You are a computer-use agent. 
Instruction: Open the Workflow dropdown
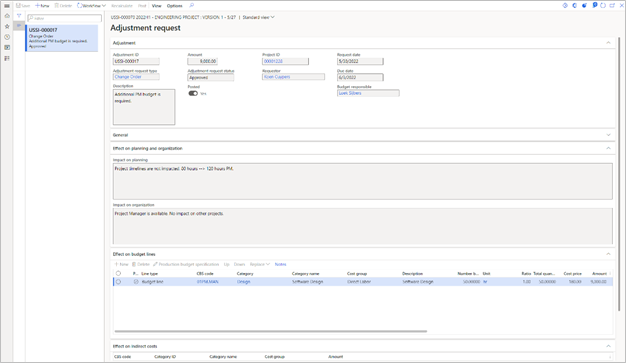tap(91, 6)
